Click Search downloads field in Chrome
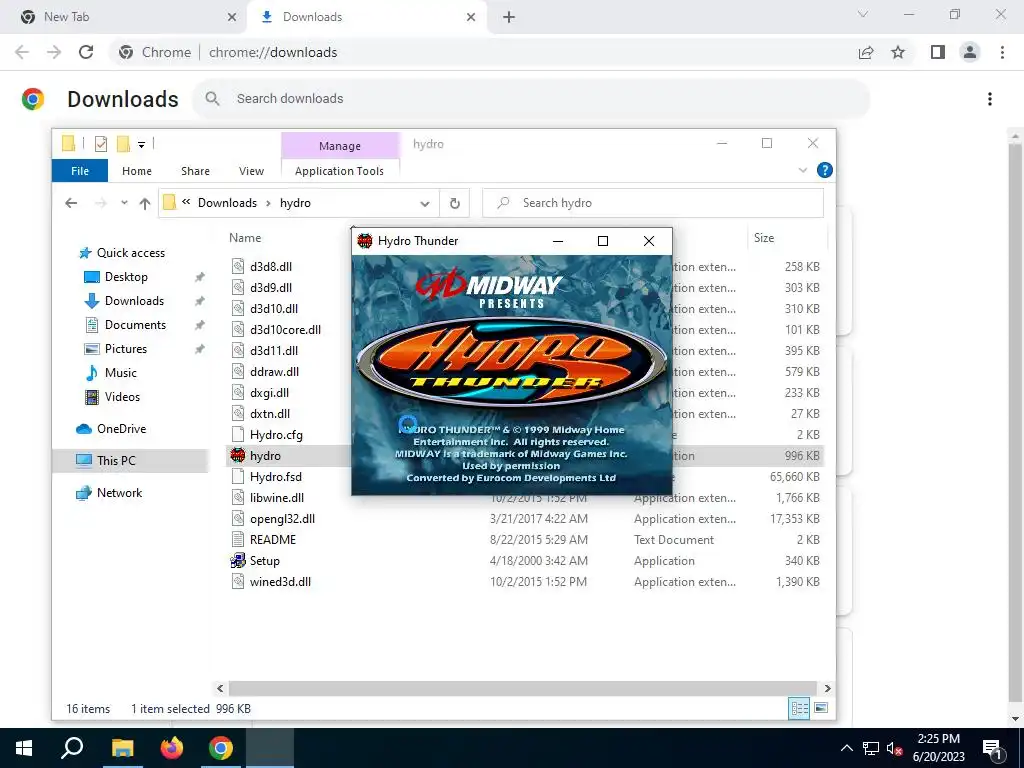Screen dimensions: 1024x768 point(531,99)
